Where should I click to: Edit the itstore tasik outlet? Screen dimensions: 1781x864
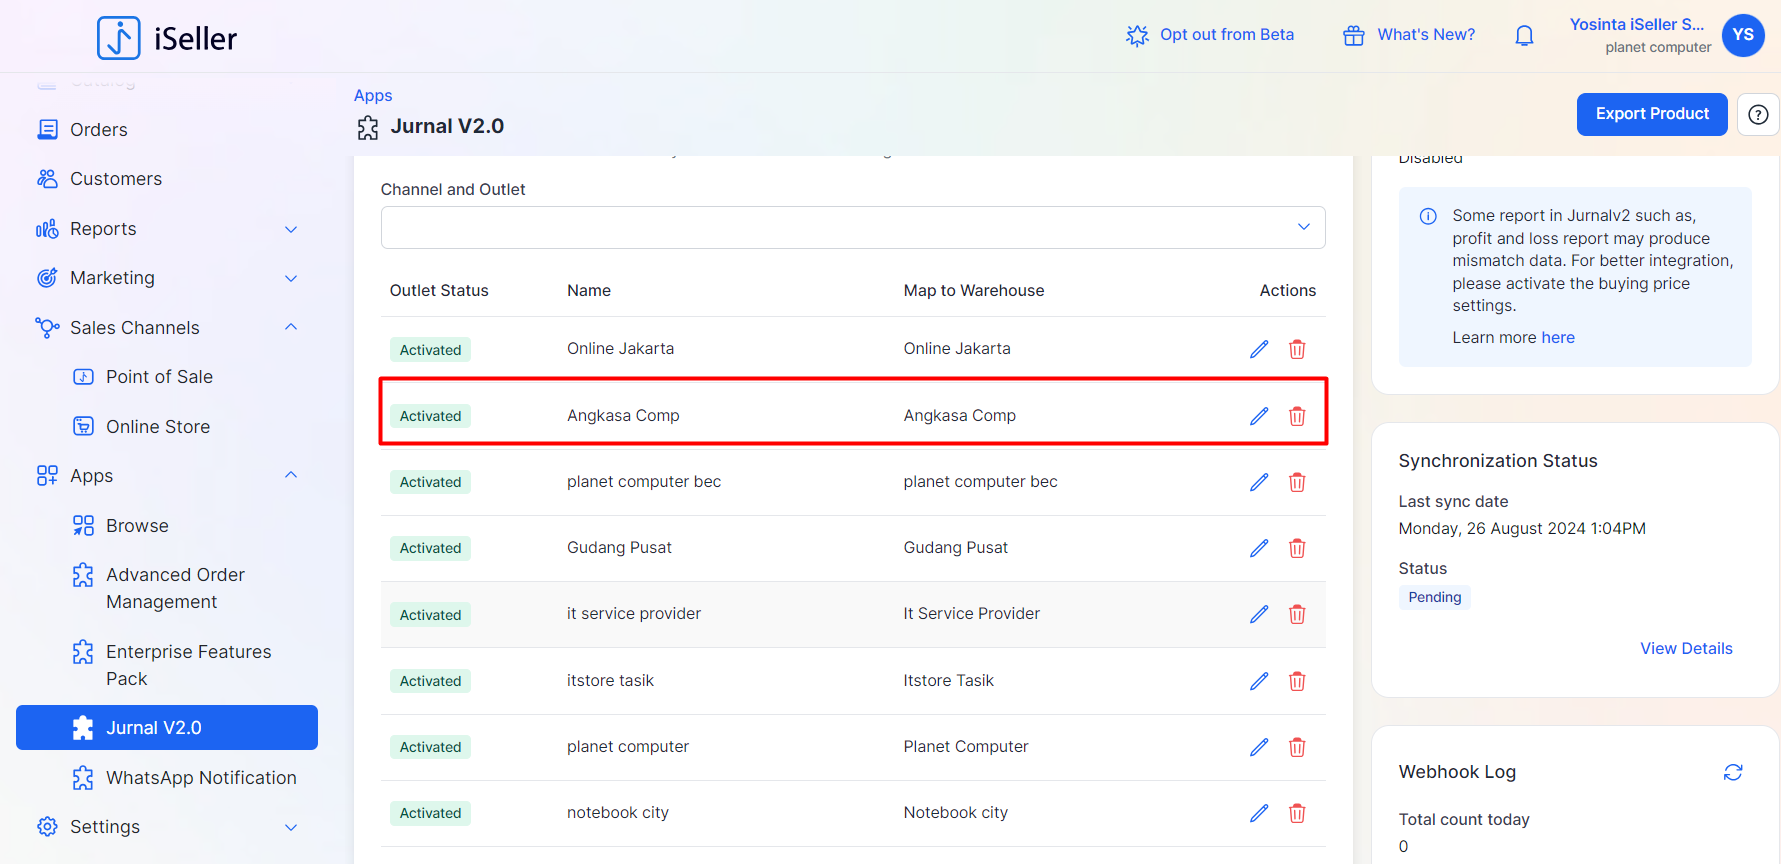click(x=1259, y=681)
